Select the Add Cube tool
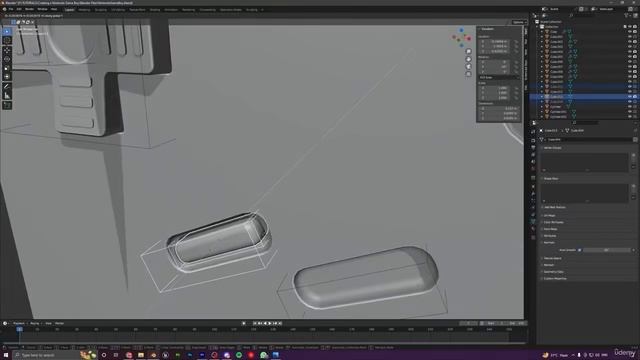This screenshot has width=640, height=360. pyautogui.click(x=7, y=106)
